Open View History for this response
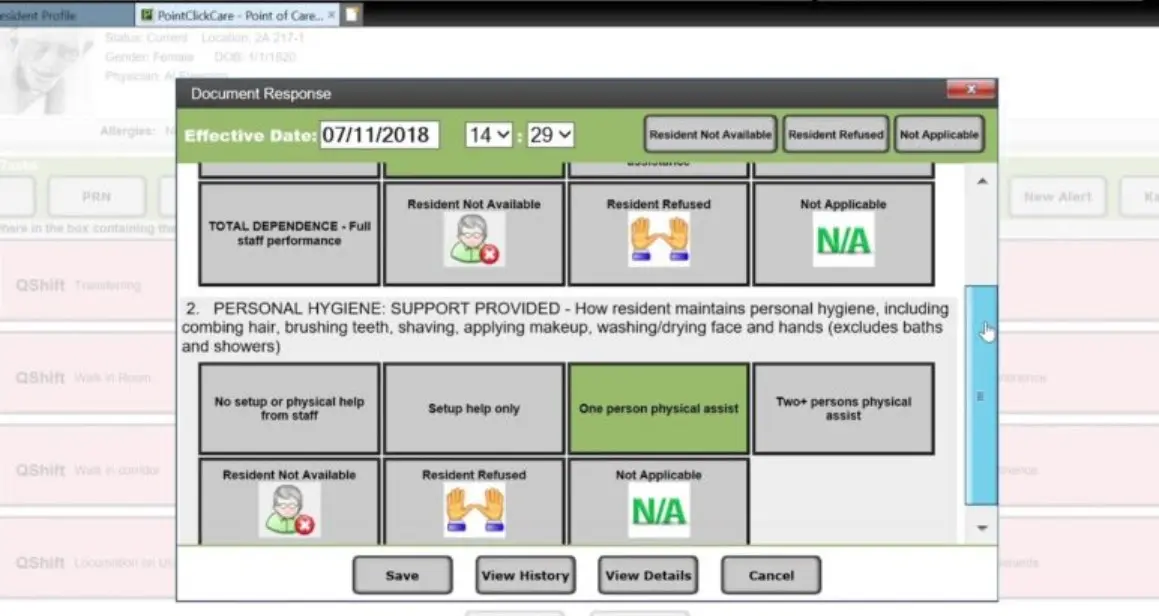Image resolution: width=1159 pixels, height=616 pixels. 525,575
